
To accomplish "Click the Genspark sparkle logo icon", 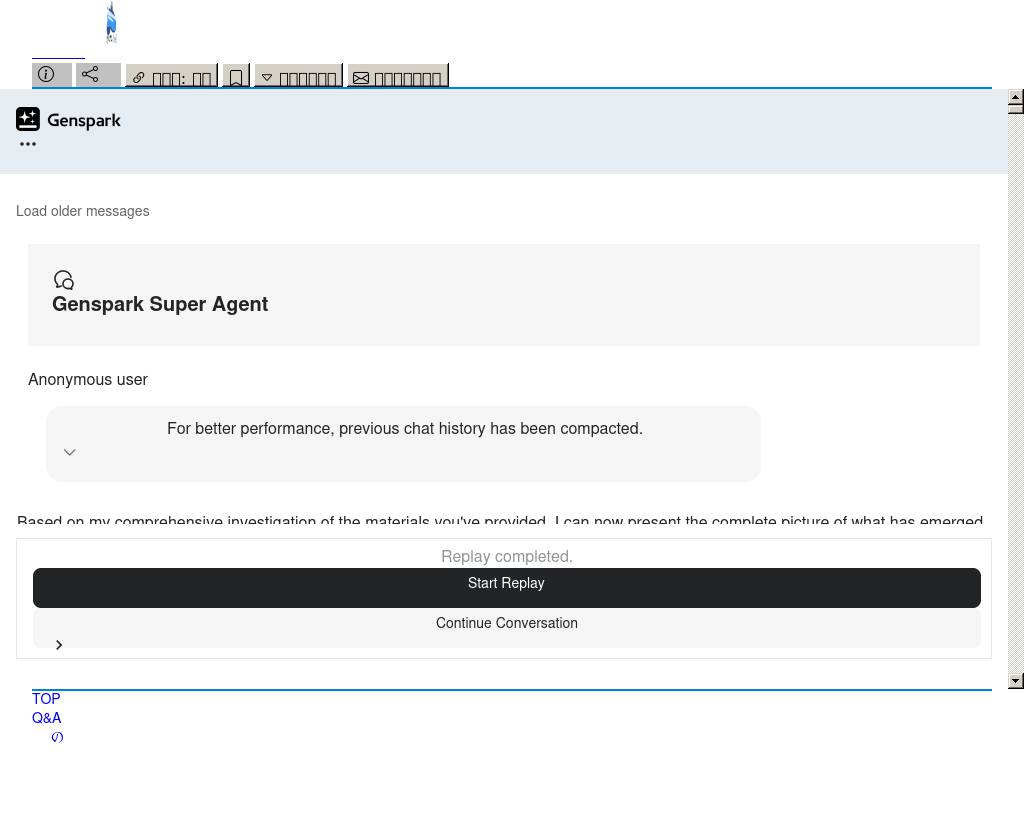I will (x=28, y=120).
